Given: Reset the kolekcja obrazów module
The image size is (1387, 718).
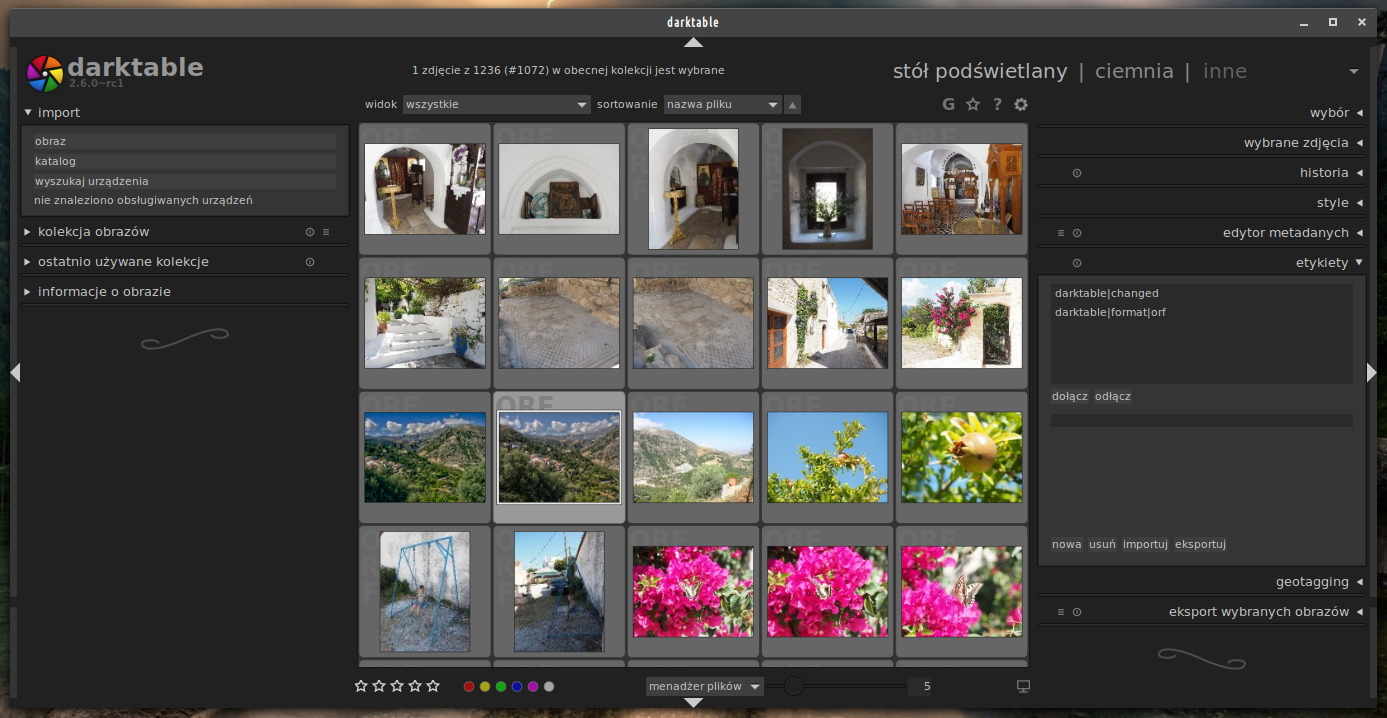Looking at the screenshot, I should point(310,232).
